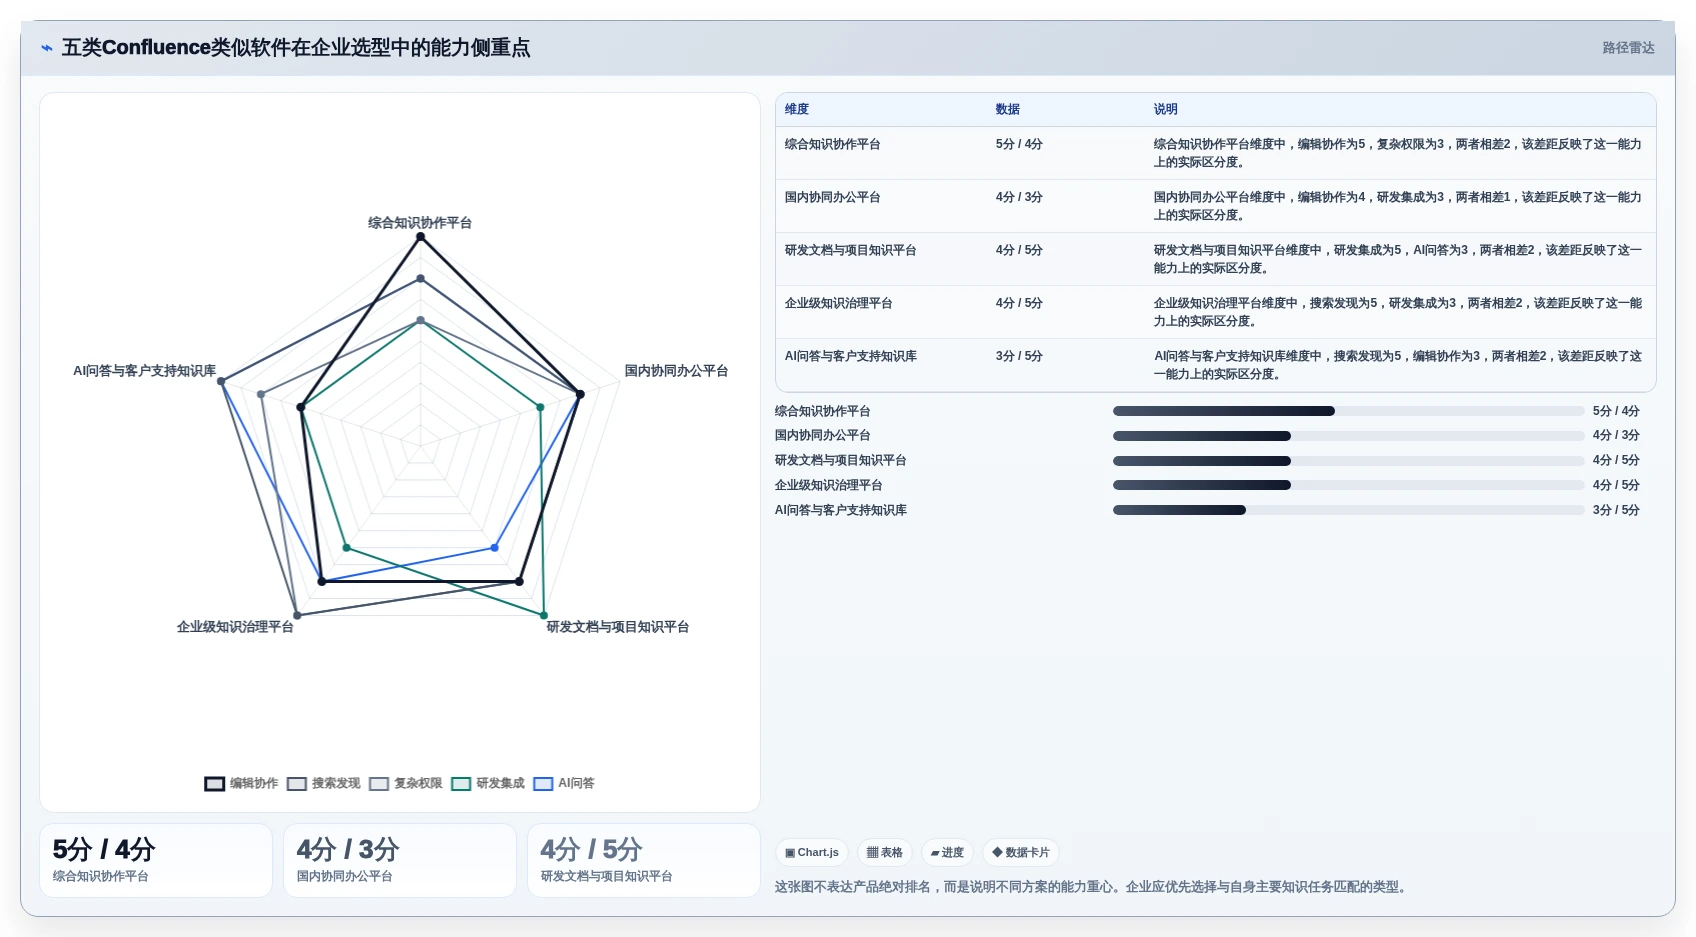This screenshot has width=1696, height=937.
Task: Click the AI问答与客户支持知识库 progress bar
Action: (x=1348, y=510)
